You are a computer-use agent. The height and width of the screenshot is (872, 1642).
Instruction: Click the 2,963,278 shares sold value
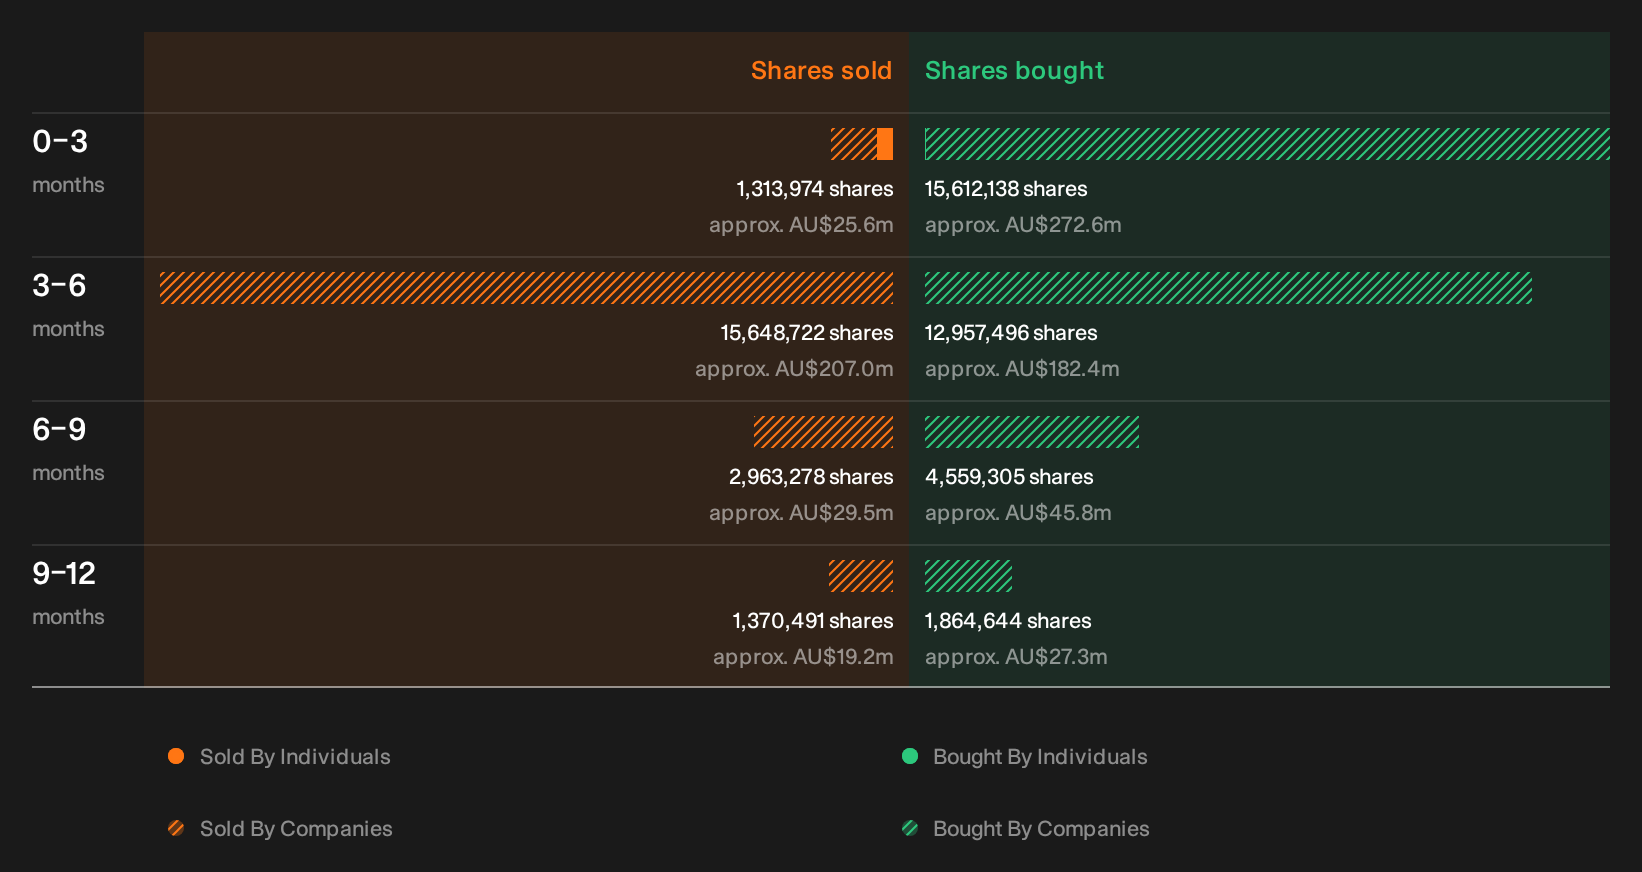coord(811,477)
